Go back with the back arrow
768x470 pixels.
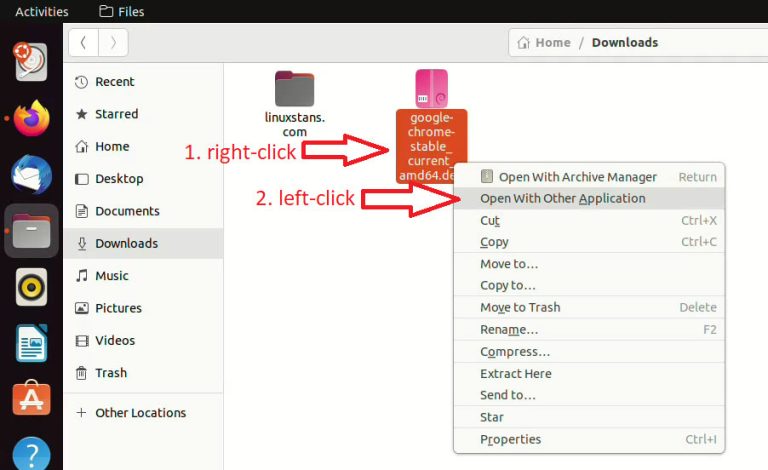click(83, 42)
